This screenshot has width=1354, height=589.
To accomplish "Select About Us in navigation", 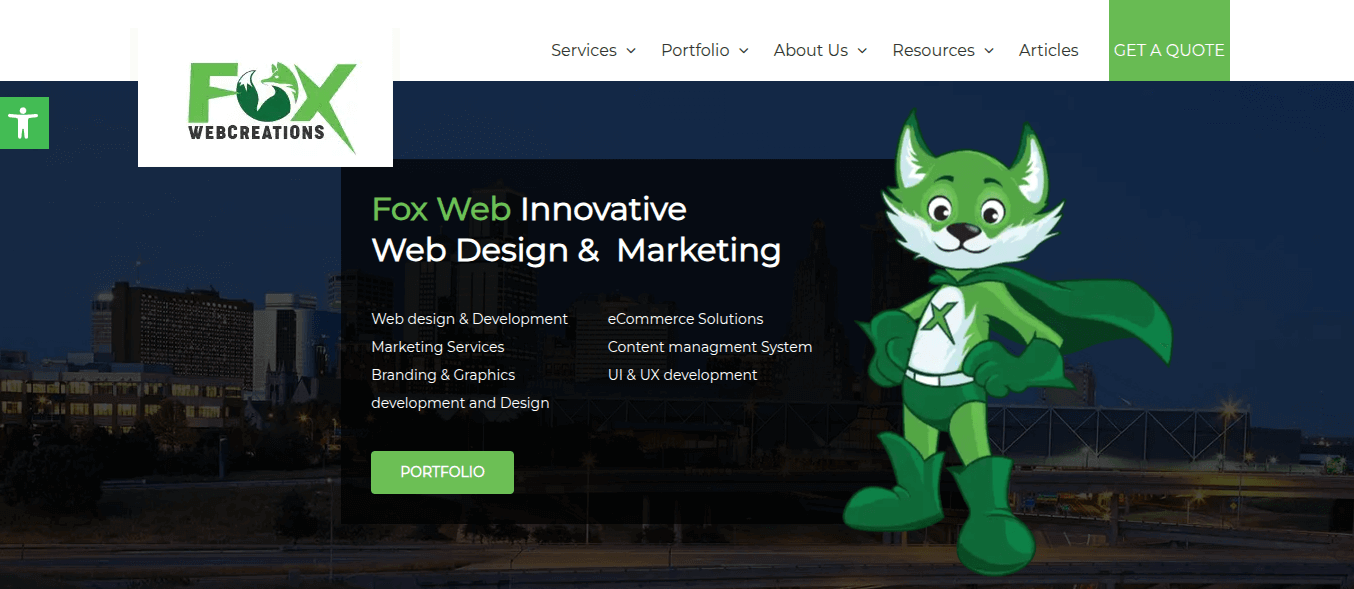I will (x=811, y=50).
